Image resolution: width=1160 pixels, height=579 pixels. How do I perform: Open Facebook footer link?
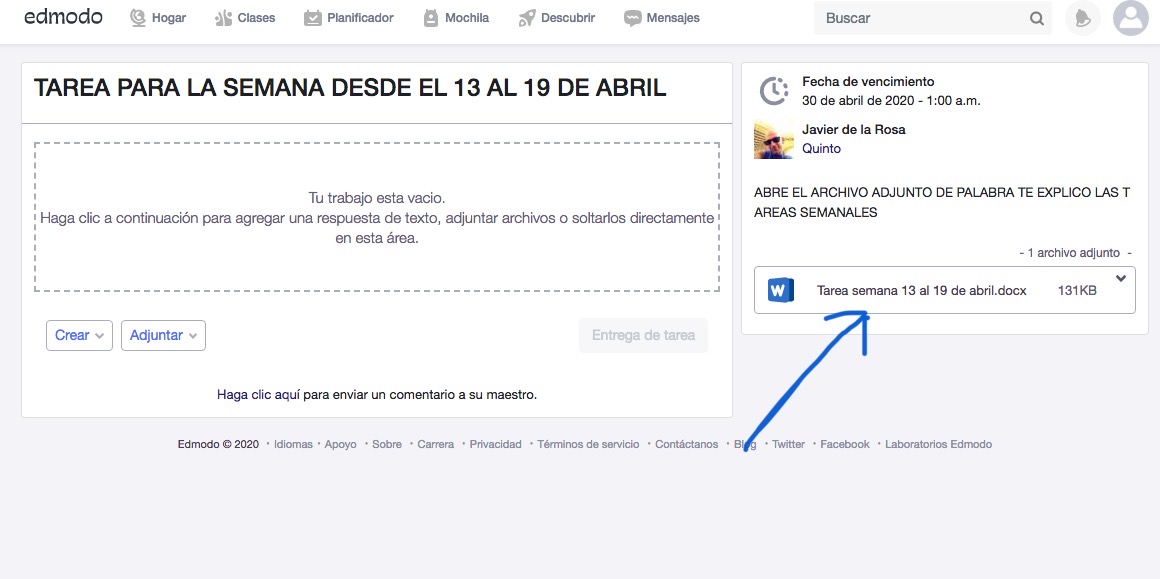845,444
